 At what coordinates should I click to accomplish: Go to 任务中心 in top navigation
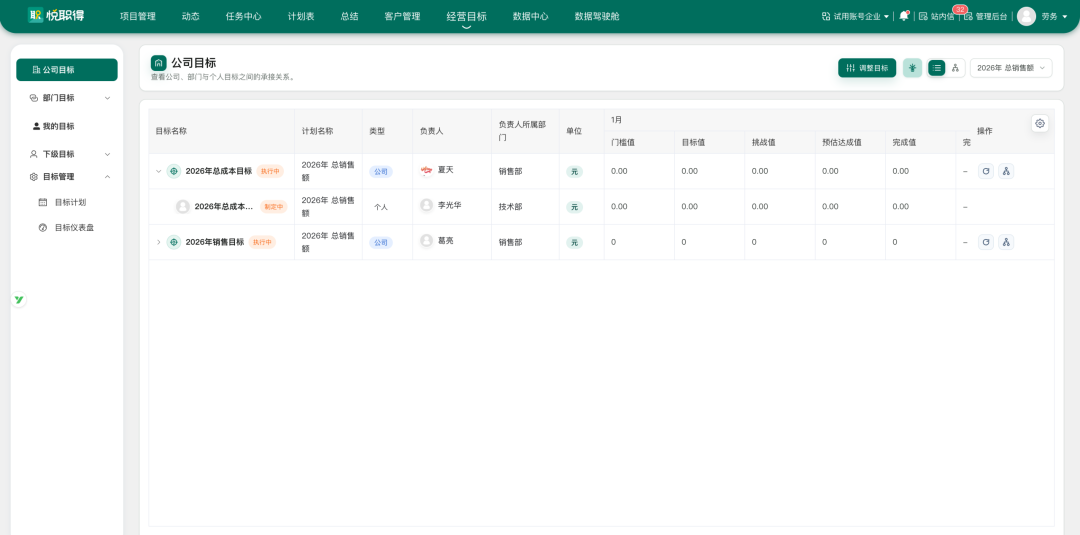pos(243,16)
